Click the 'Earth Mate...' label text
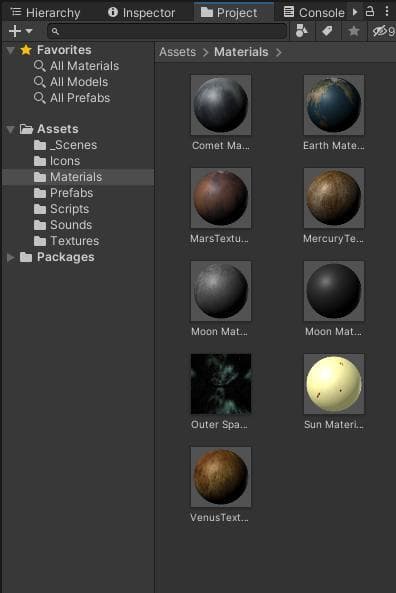Image resolution: width=396 pixels, height=593 pixels. point(334,146)
